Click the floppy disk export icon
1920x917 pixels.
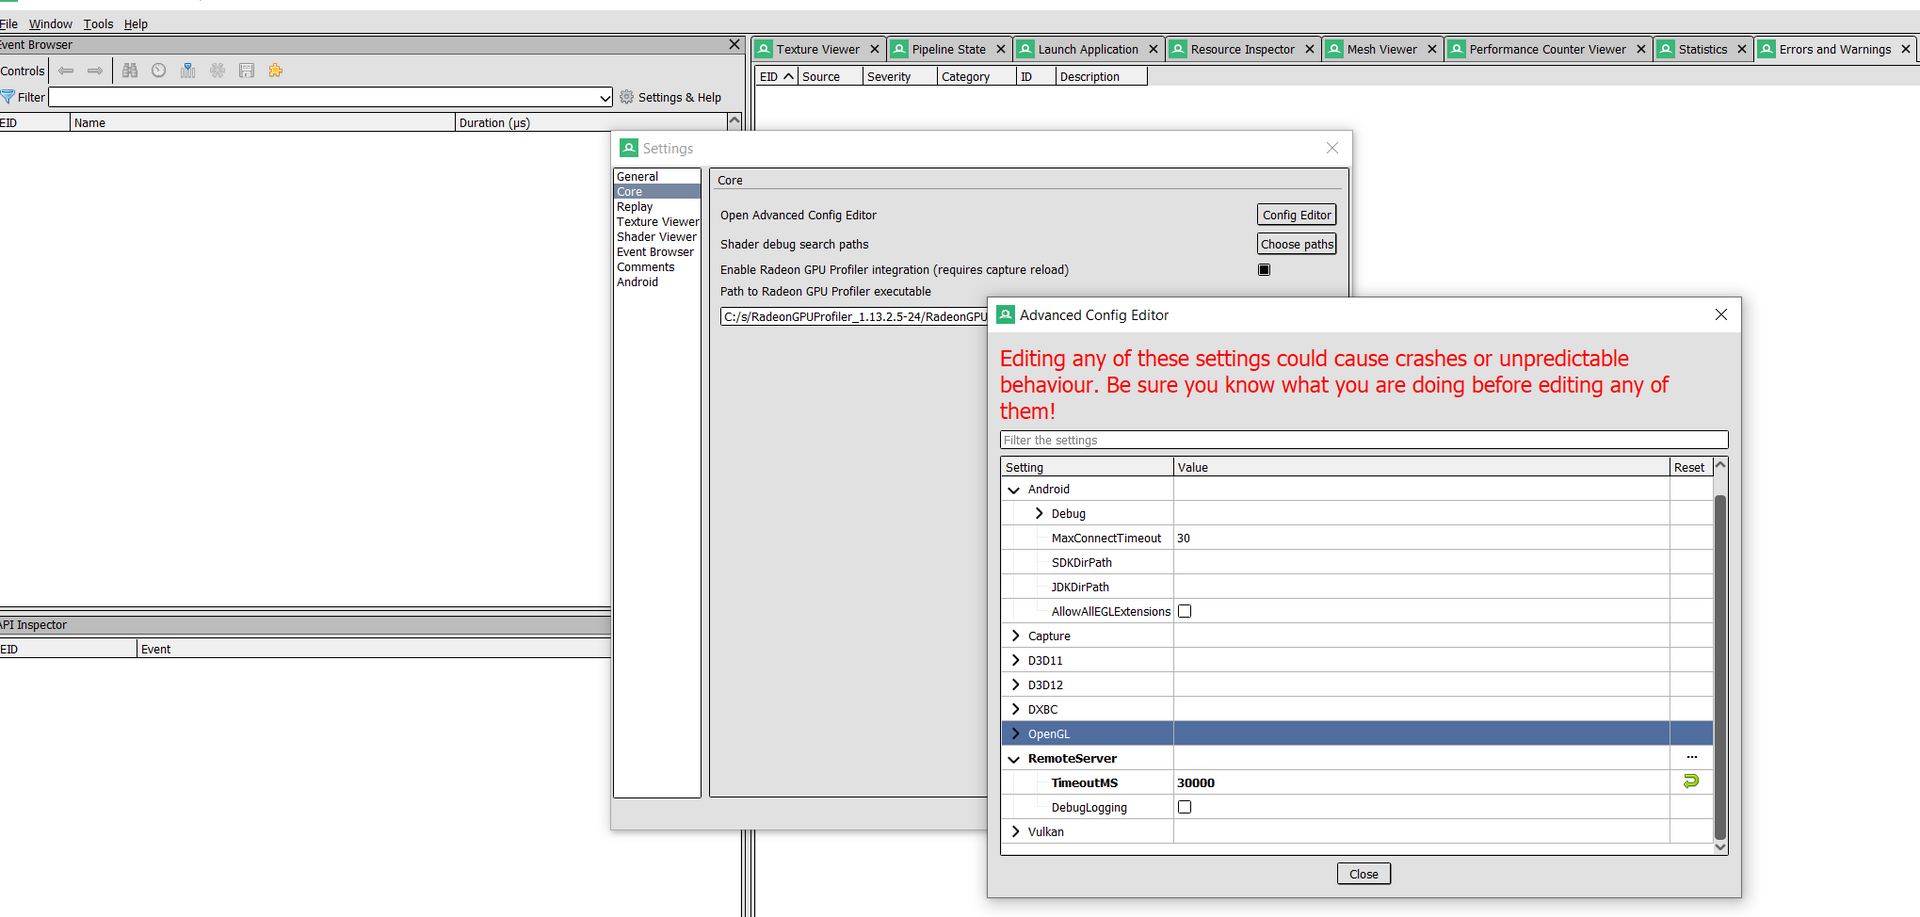246,71
